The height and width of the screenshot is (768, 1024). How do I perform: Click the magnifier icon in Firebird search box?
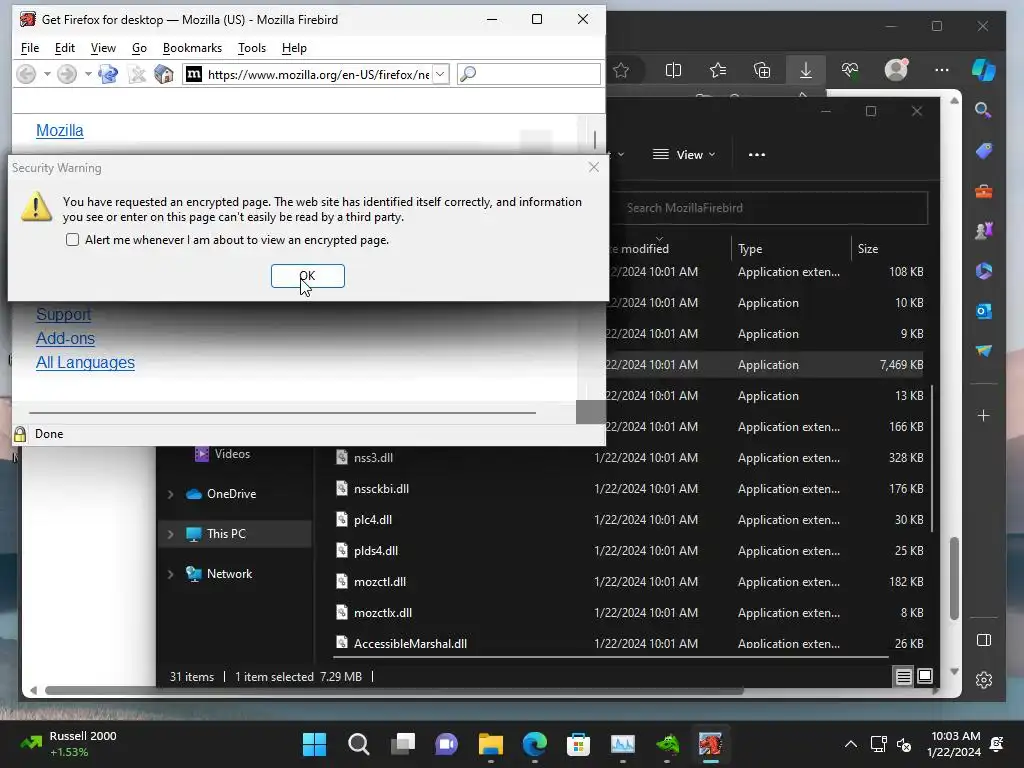tap(468, 74)
